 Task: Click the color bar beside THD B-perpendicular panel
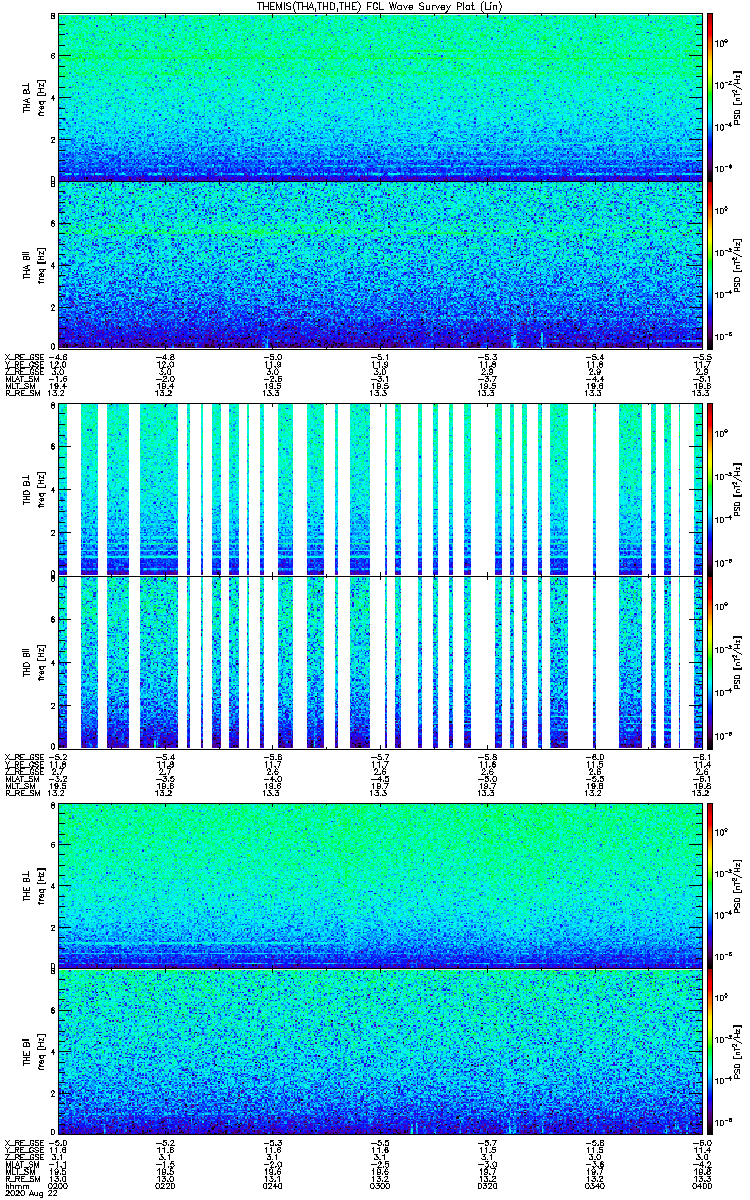710,489
